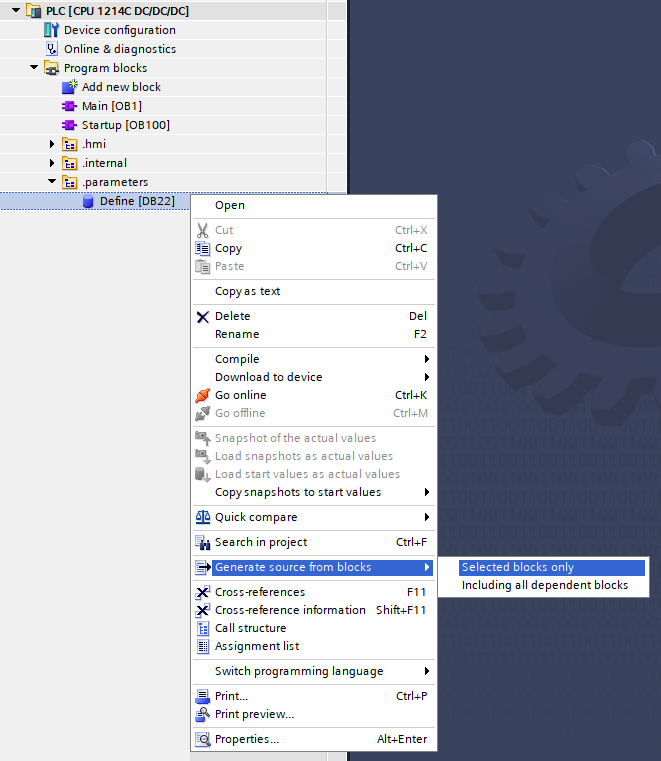This screenshot has width=661, height=761.
Task: Click the Startup [OB100] block icon
Action: (69, 125)
